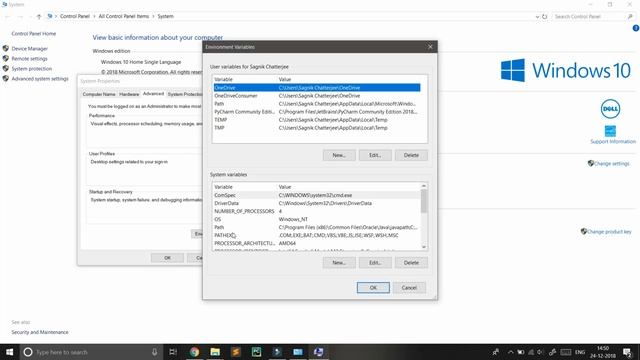Image resolution: width=640 pixels, height=360 pixels.
Task: Select NUMBER_OF_PROCESSORS system variable
Action: click(317, 211)
